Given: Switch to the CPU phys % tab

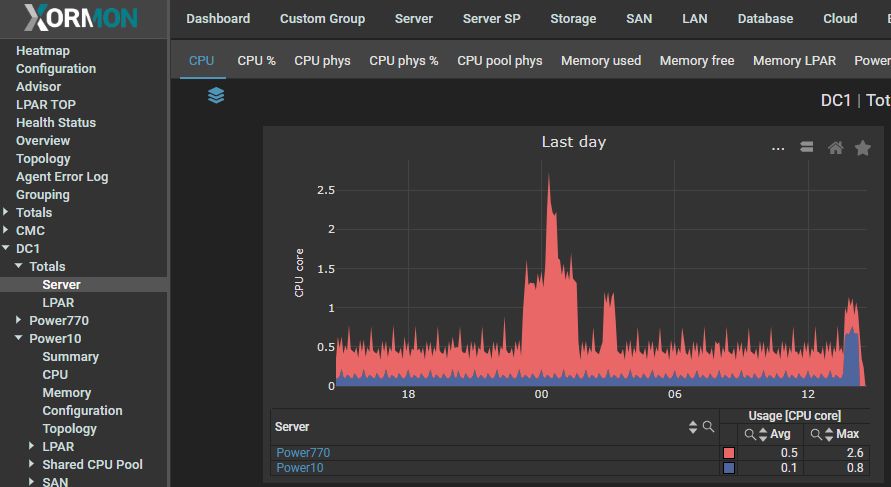Looking at the screenshot, I should coord(403,60).
